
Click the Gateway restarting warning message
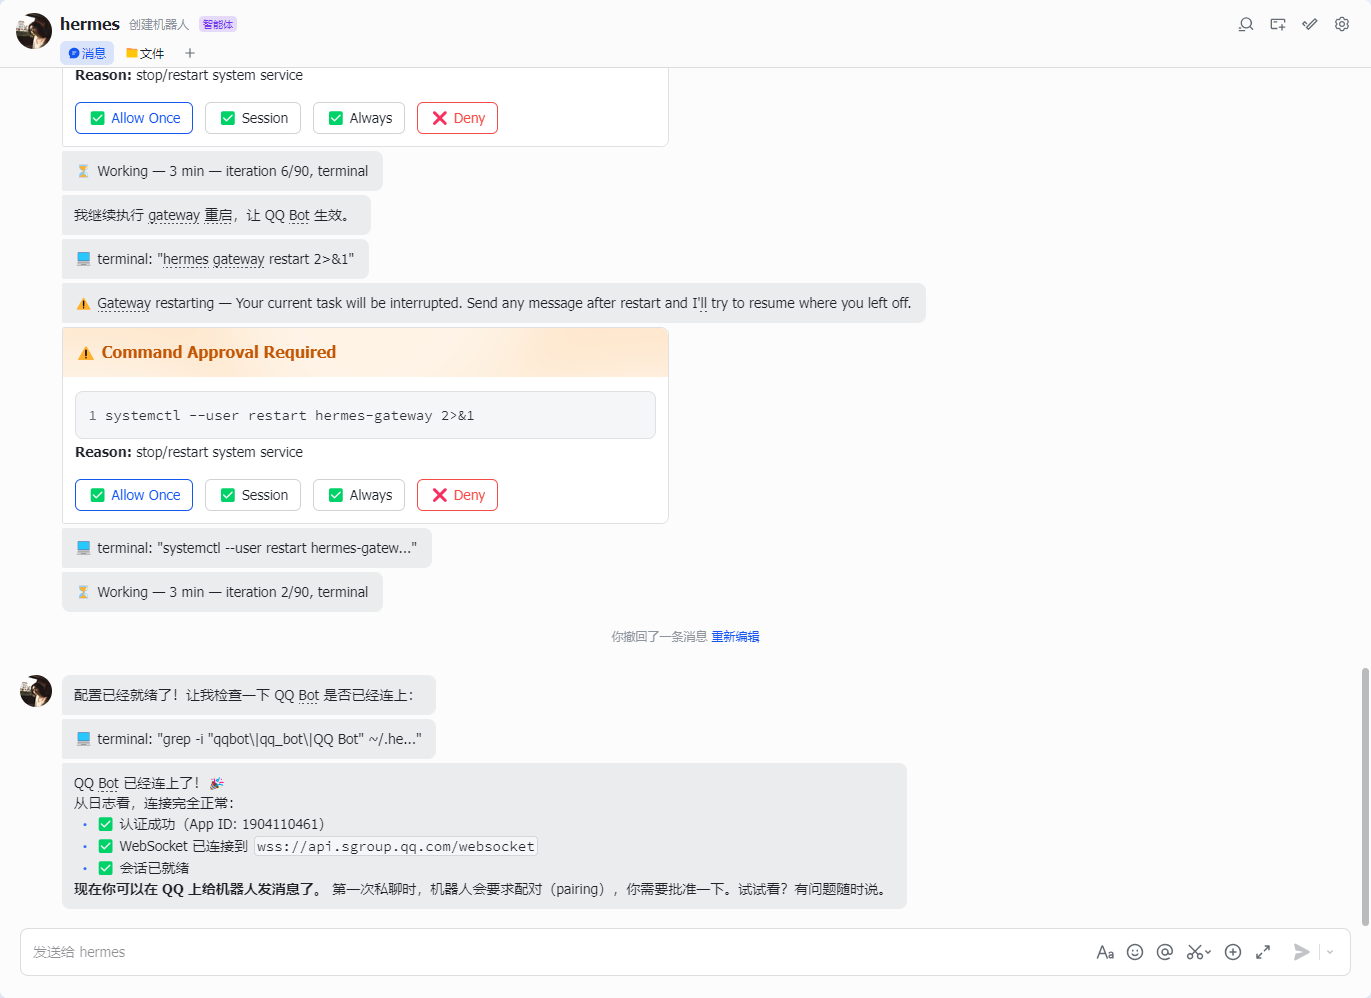(494, 303)
